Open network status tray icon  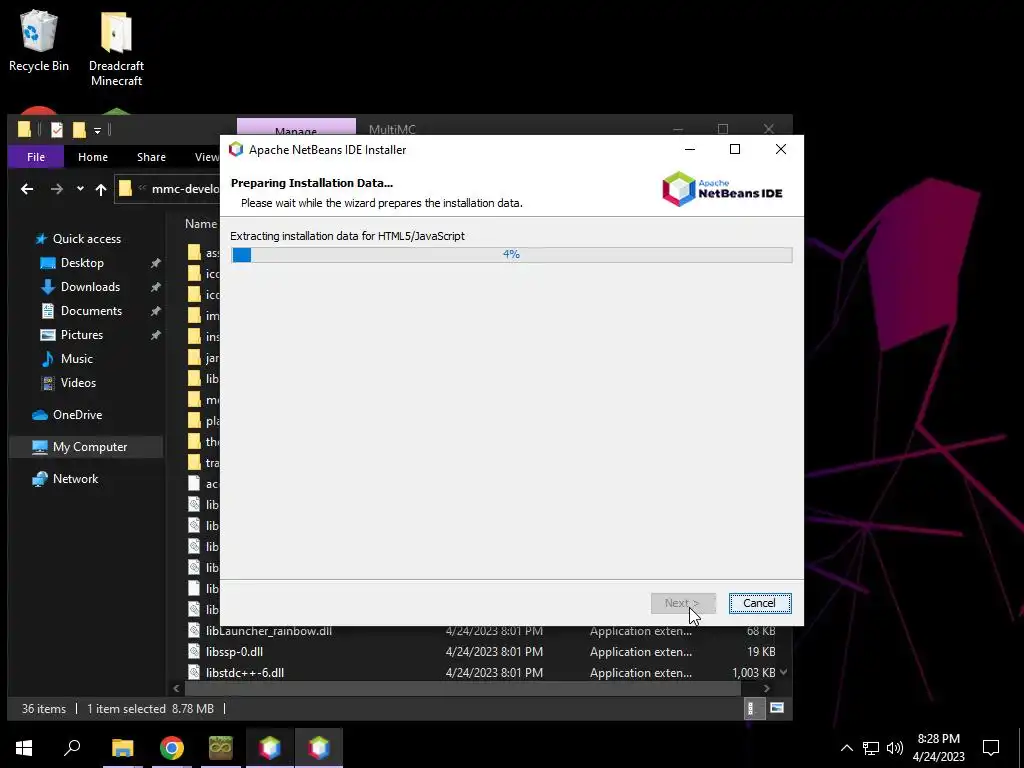coord(871,748)
